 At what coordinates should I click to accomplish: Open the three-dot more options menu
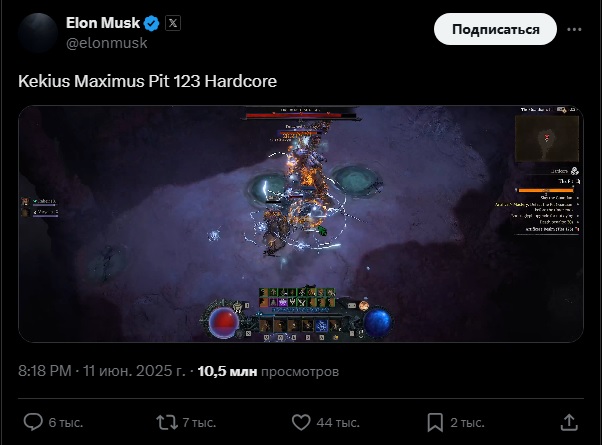coord(574,29)
